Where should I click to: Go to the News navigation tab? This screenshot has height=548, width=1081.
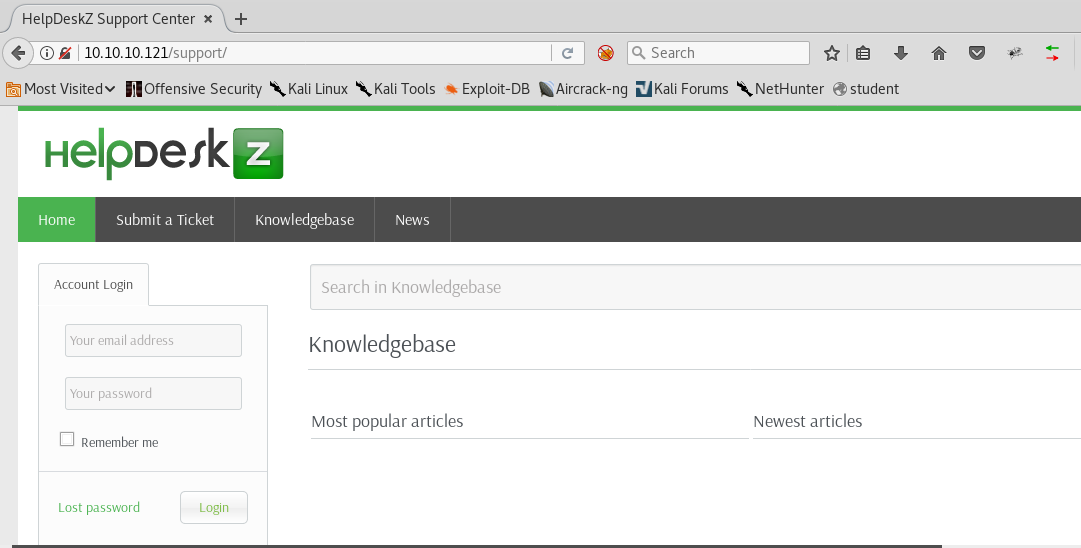pyautogui.click(x=412, y=220)
